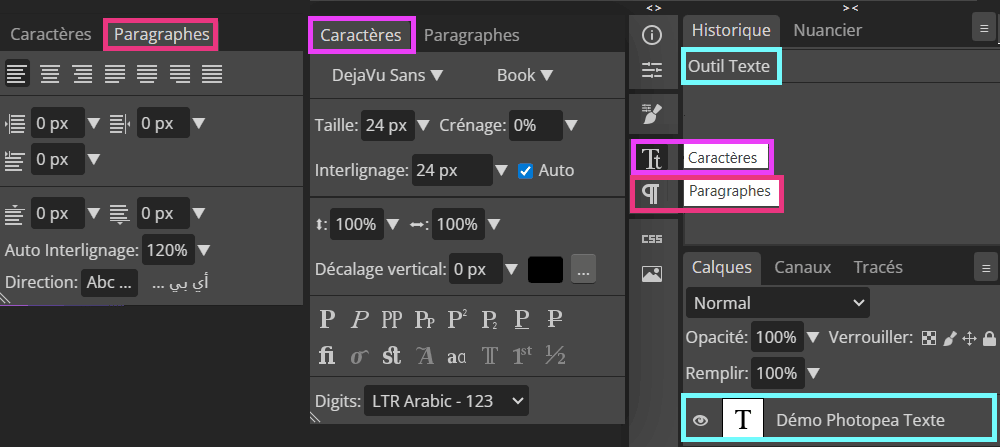Lock transparent pixels checkerboard icon
This screenshot has height=447, width=1000.
pyautogui.click(x=929, y=338)
